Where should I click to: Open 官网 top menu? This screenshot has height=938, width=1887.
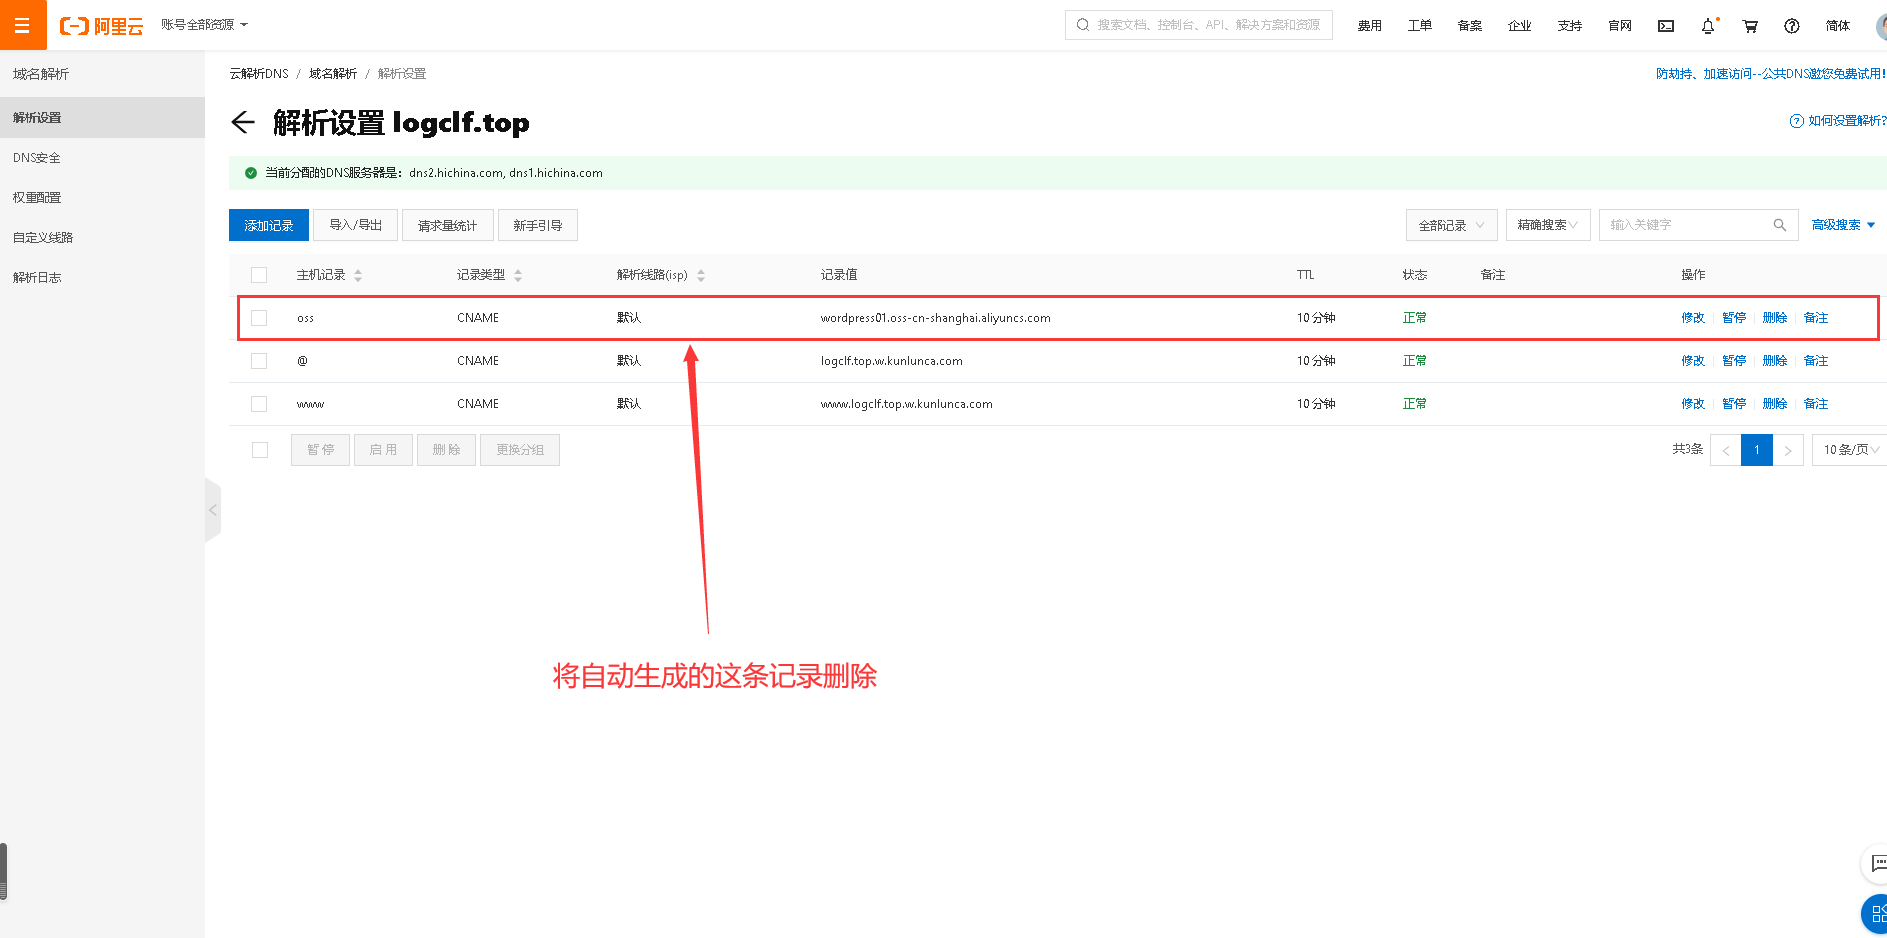point(1620,26)
